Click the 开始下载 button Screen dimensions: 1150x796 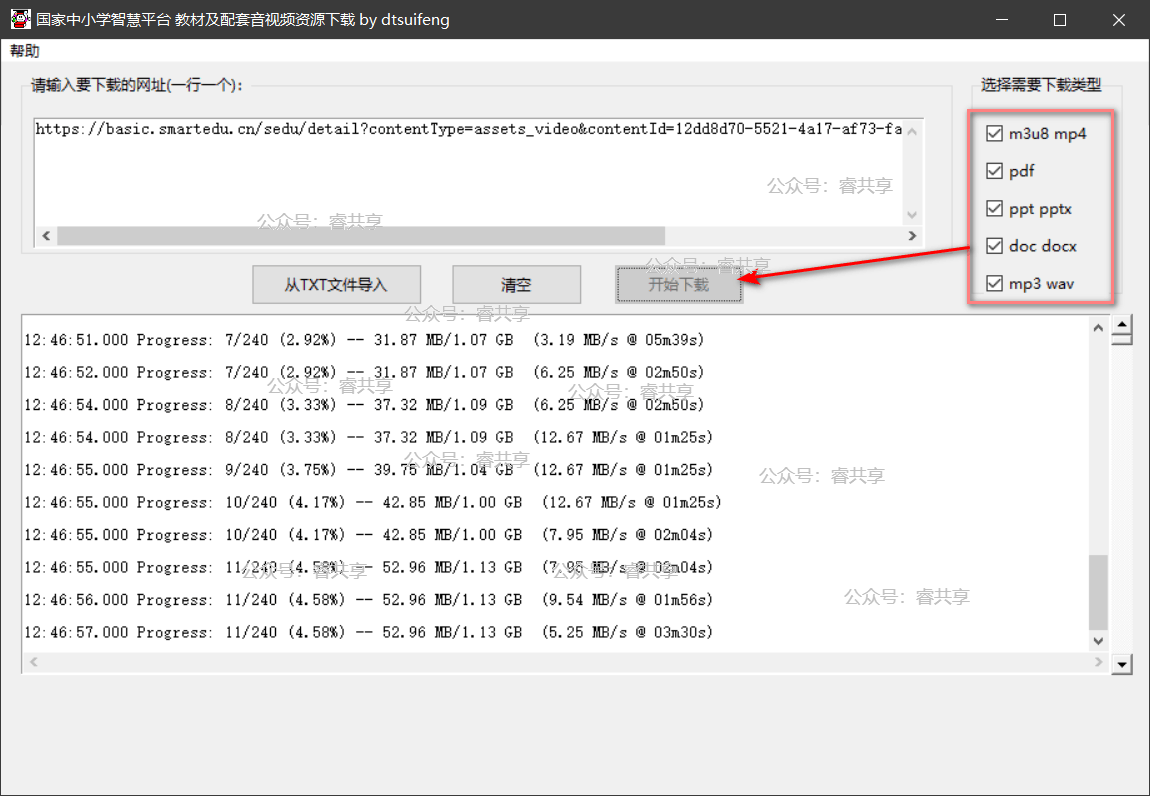[x=679, y=285]
